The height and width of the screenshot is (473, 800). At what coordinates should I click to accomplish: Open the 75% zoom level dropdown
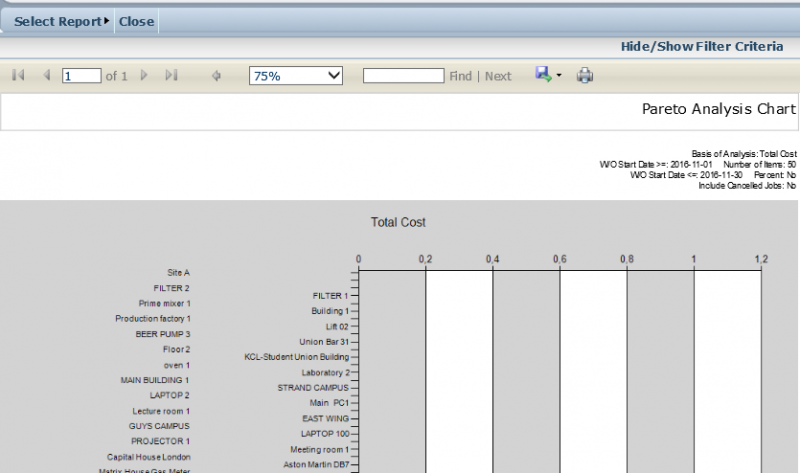pos(295,75)
